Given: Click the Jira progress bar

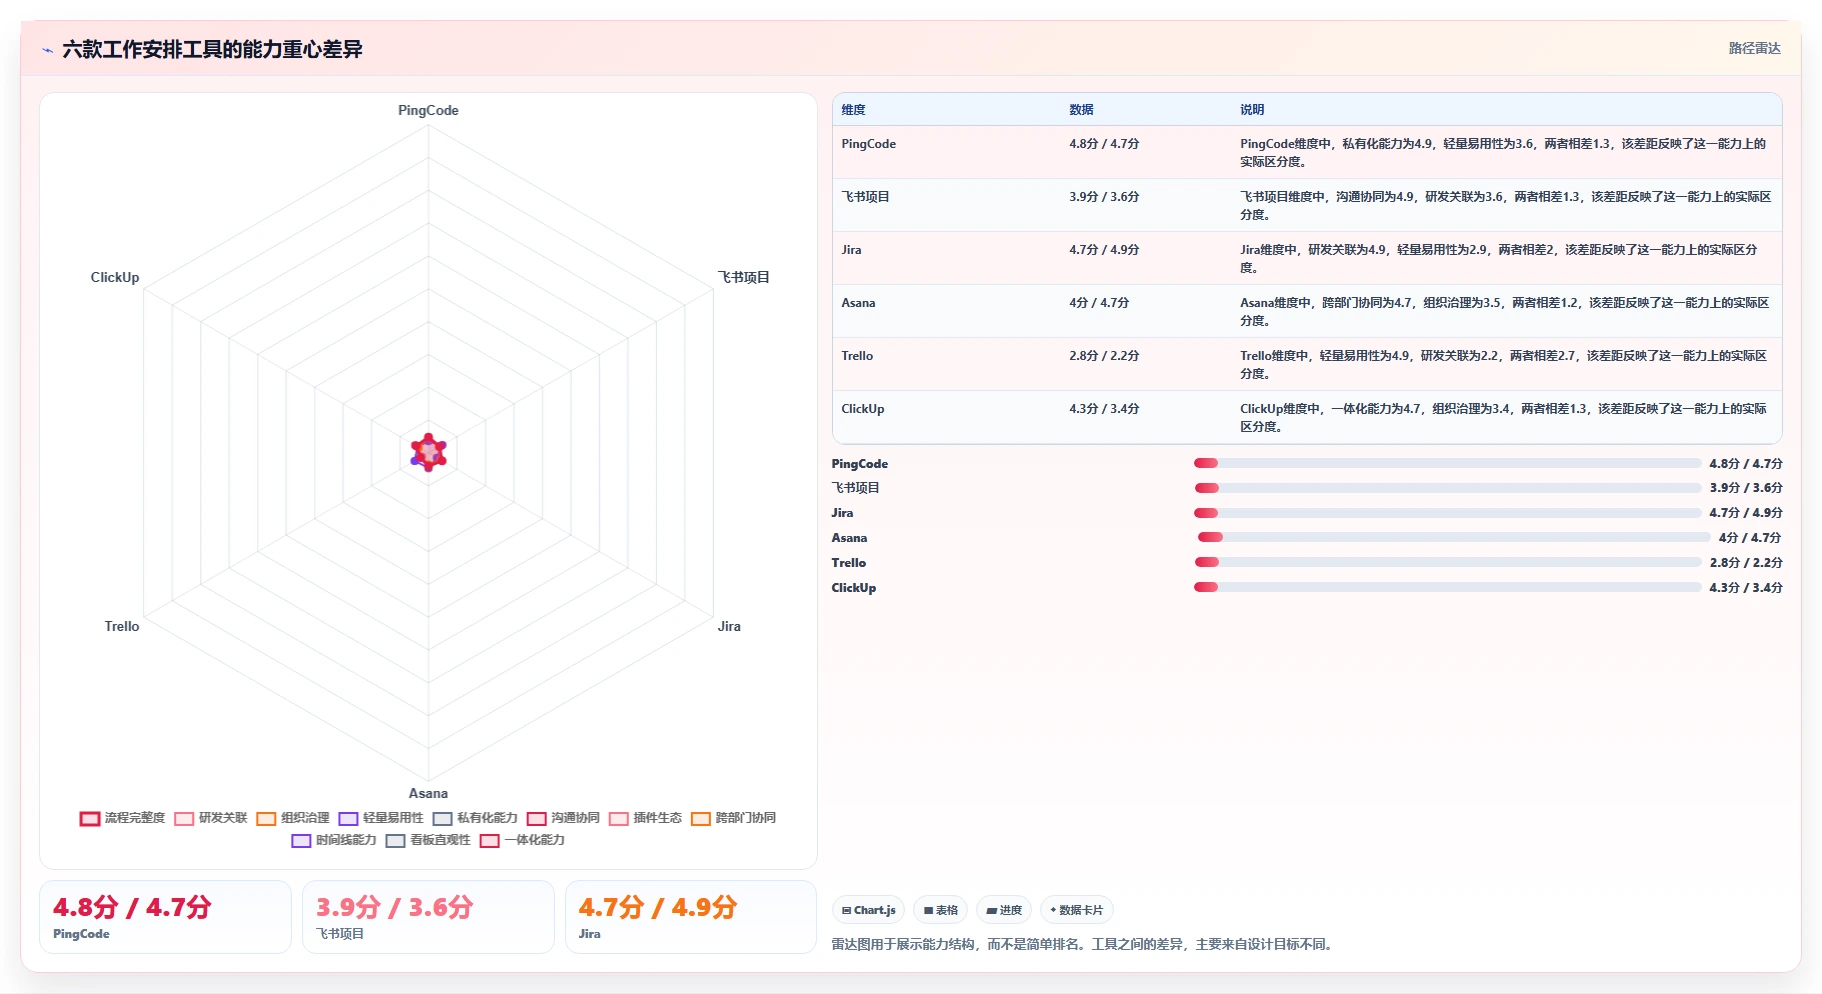Looking at the screenshot, I should (x=1447, y=513).
